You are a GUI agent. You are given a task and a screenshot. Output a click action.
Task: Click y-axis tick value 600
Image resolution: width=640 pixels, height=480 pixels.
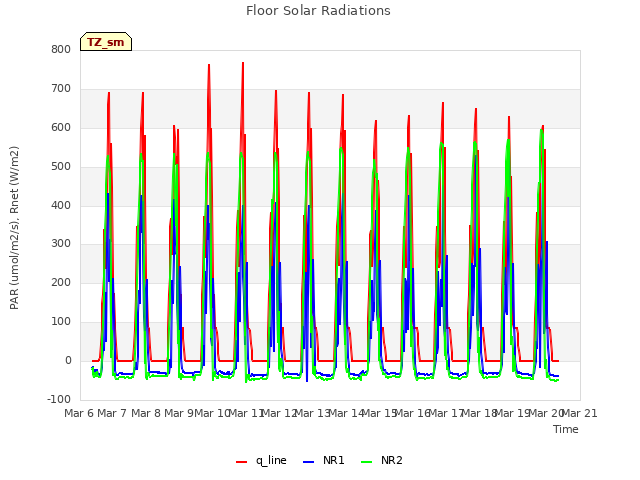click(61, 128)
